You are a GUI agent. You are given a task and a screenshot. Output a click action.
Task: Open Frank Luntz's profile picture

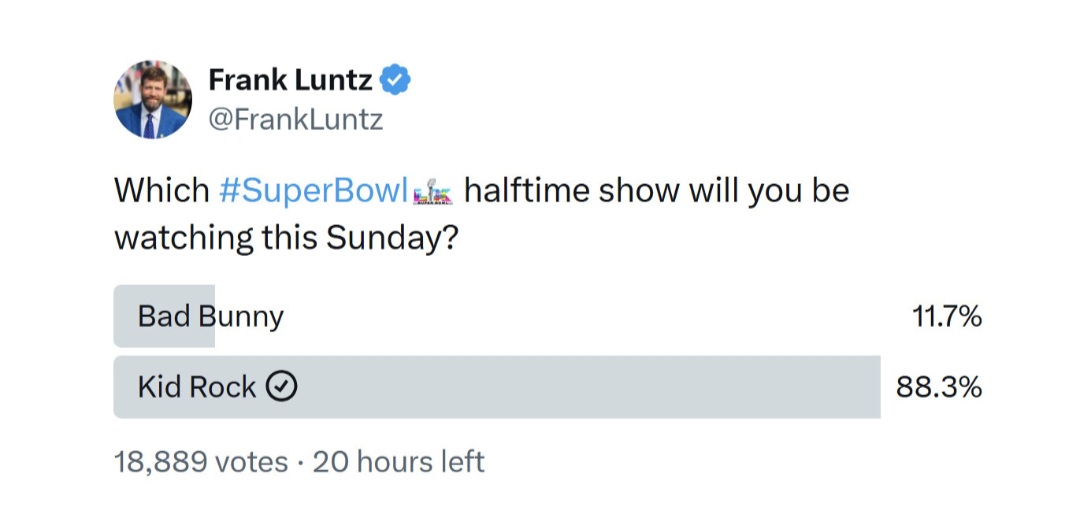(x=153, y=100)
